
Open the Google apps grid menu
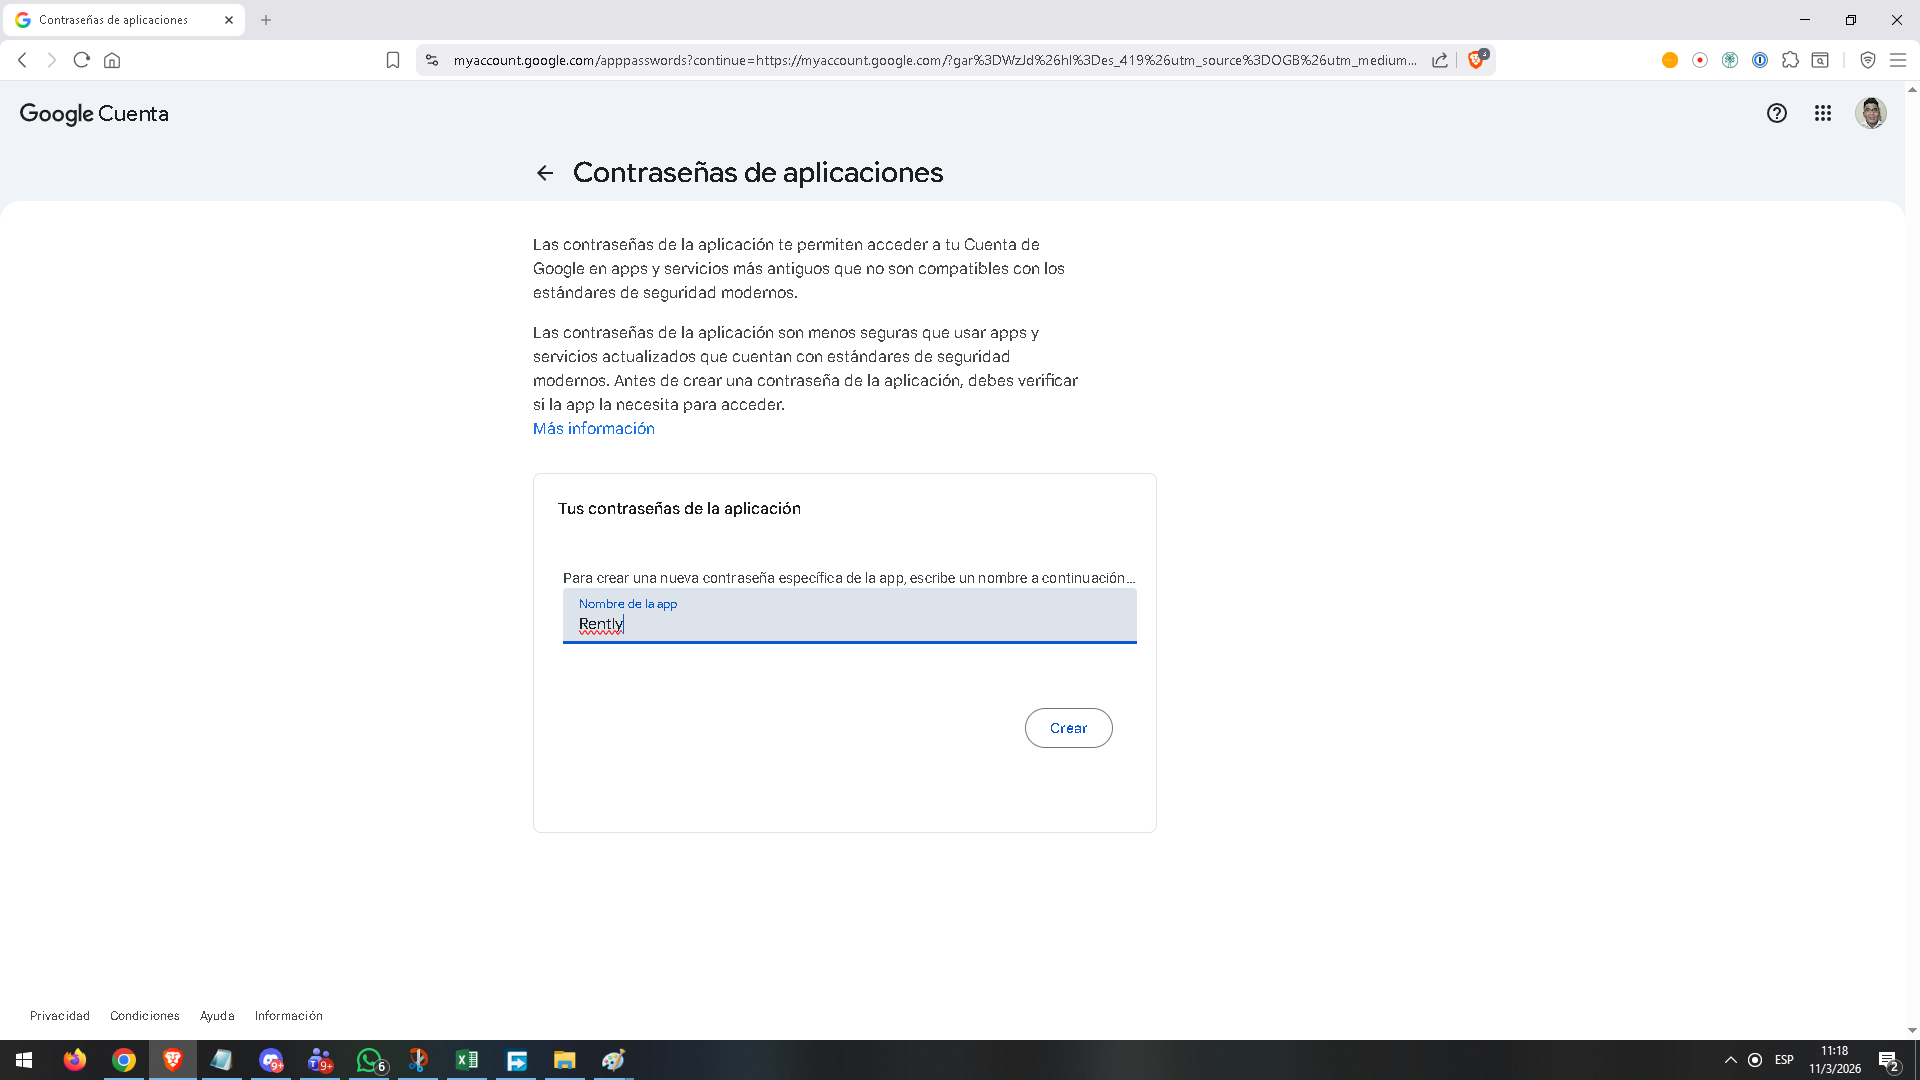(1823, 113)
